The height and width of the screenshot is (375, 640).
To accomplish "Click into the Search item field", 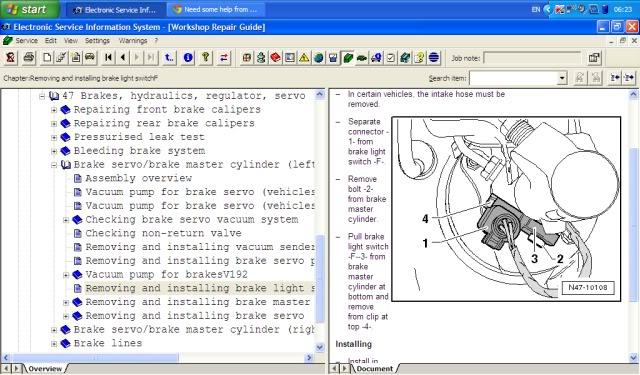I will coord(513,78).
